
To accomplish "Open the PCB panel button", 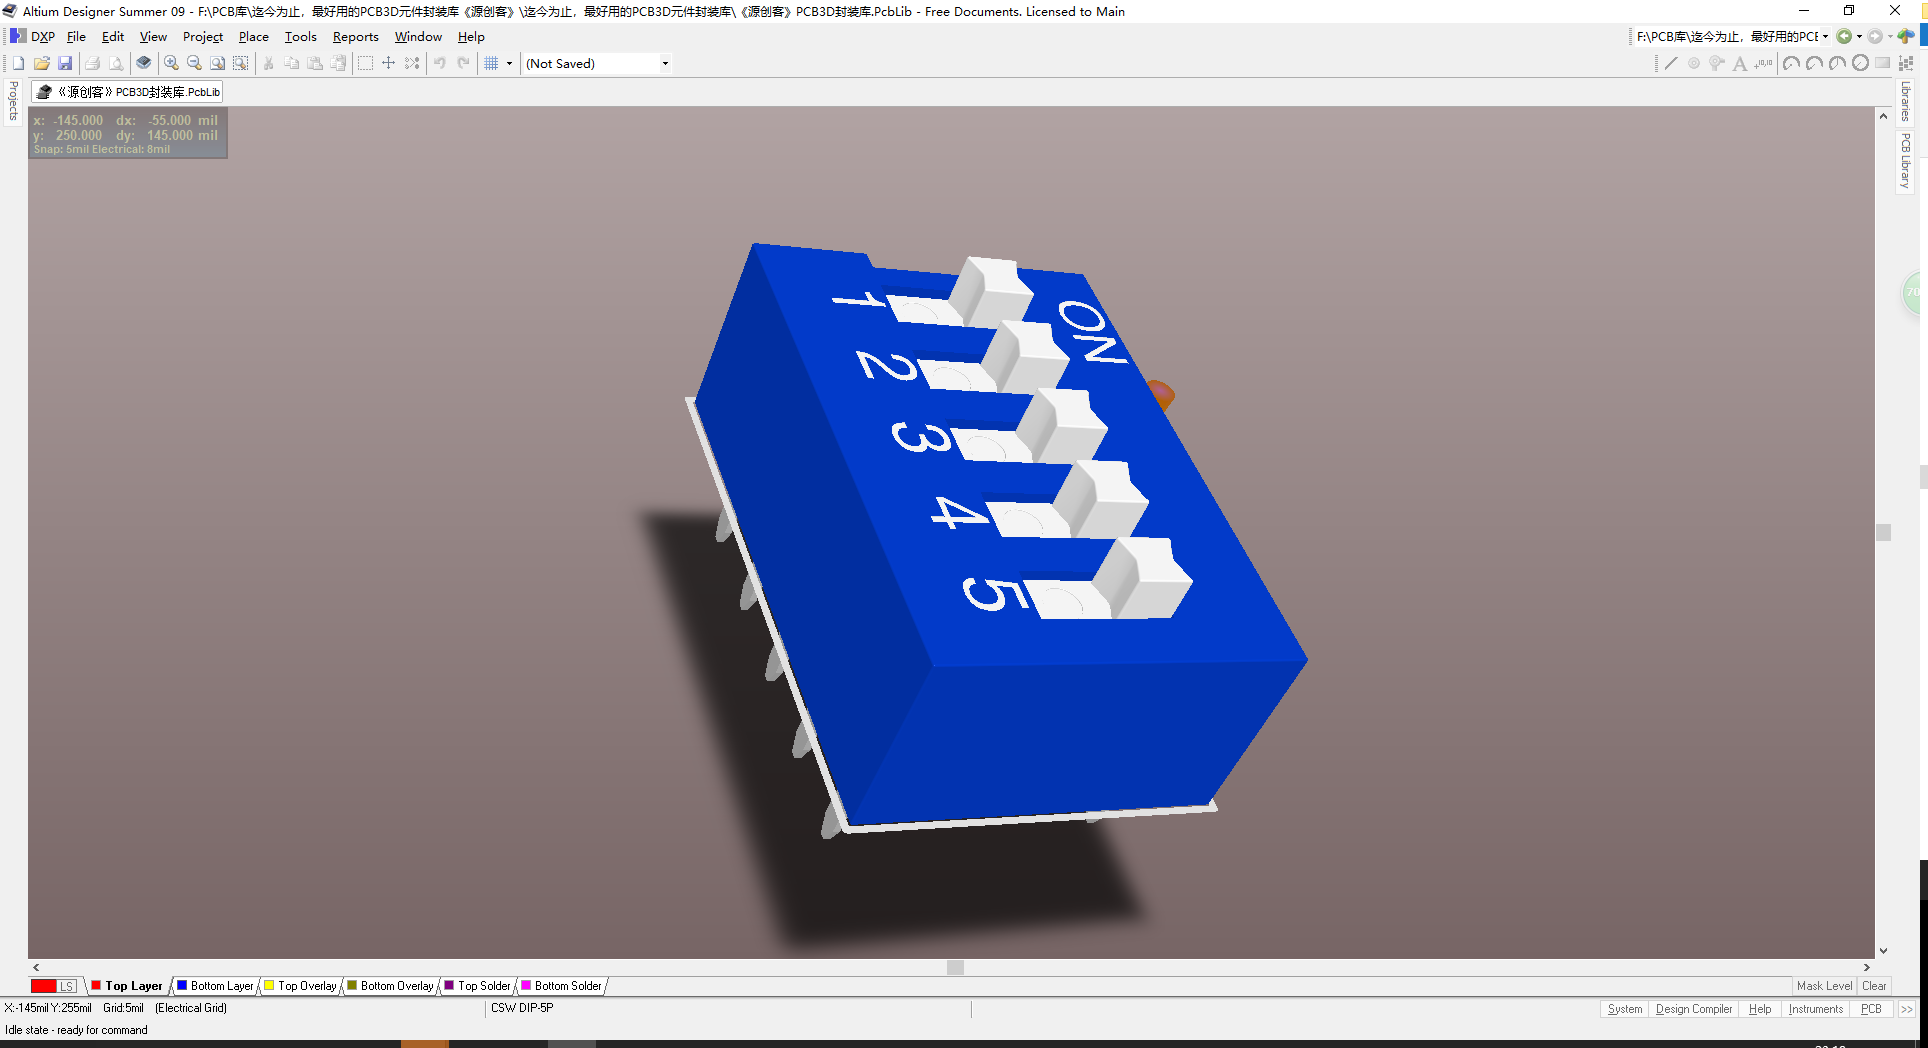I will click(1871, 1009).
